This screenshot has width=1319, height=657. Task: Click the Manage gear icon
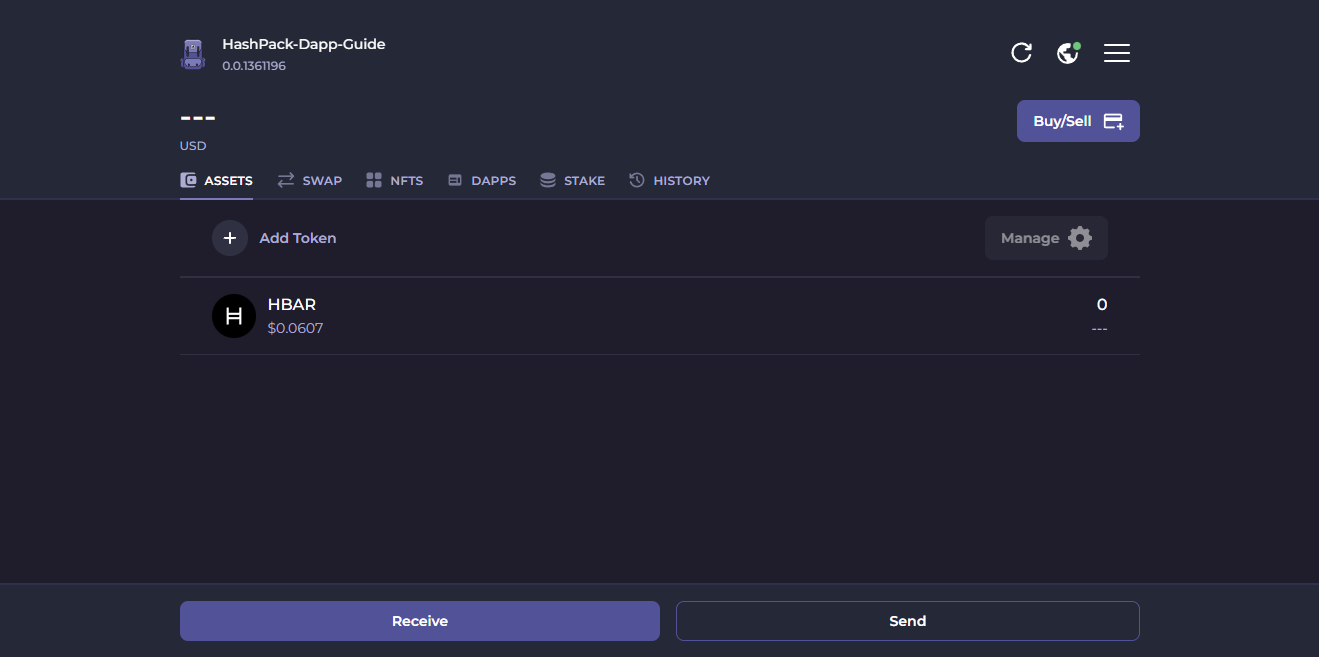coord(1080,238)
